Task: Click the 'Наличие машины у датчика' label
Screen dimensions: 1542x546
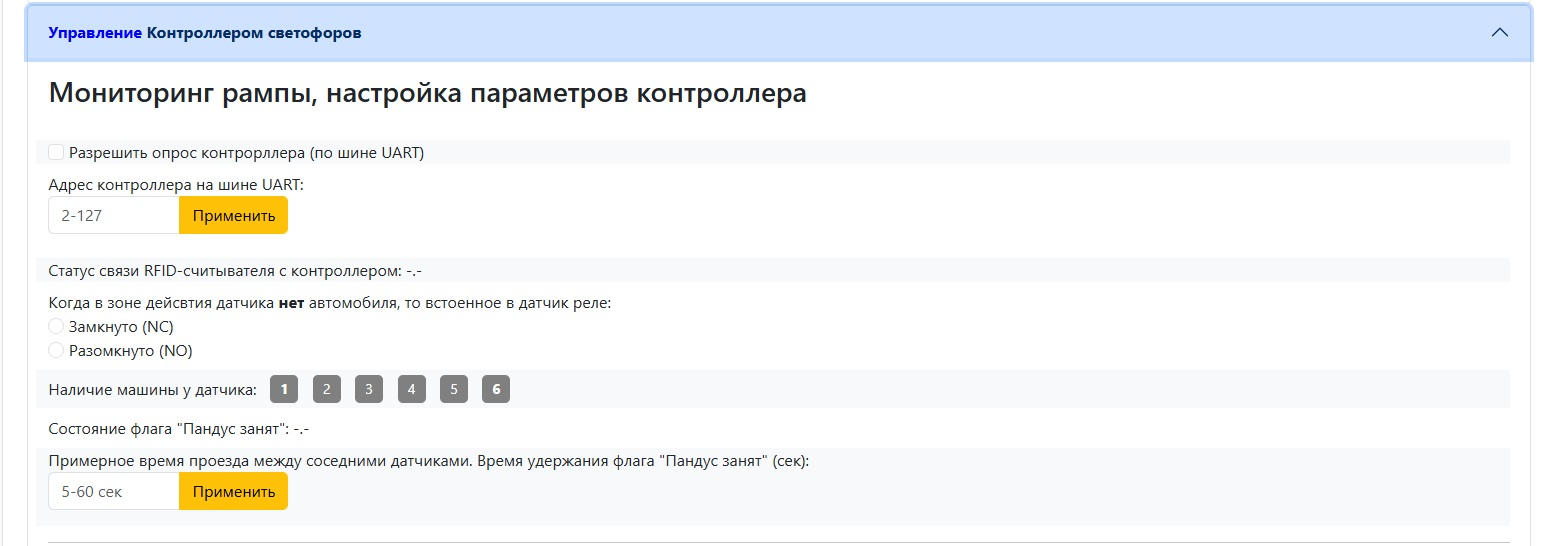Action: pos(152,389)
